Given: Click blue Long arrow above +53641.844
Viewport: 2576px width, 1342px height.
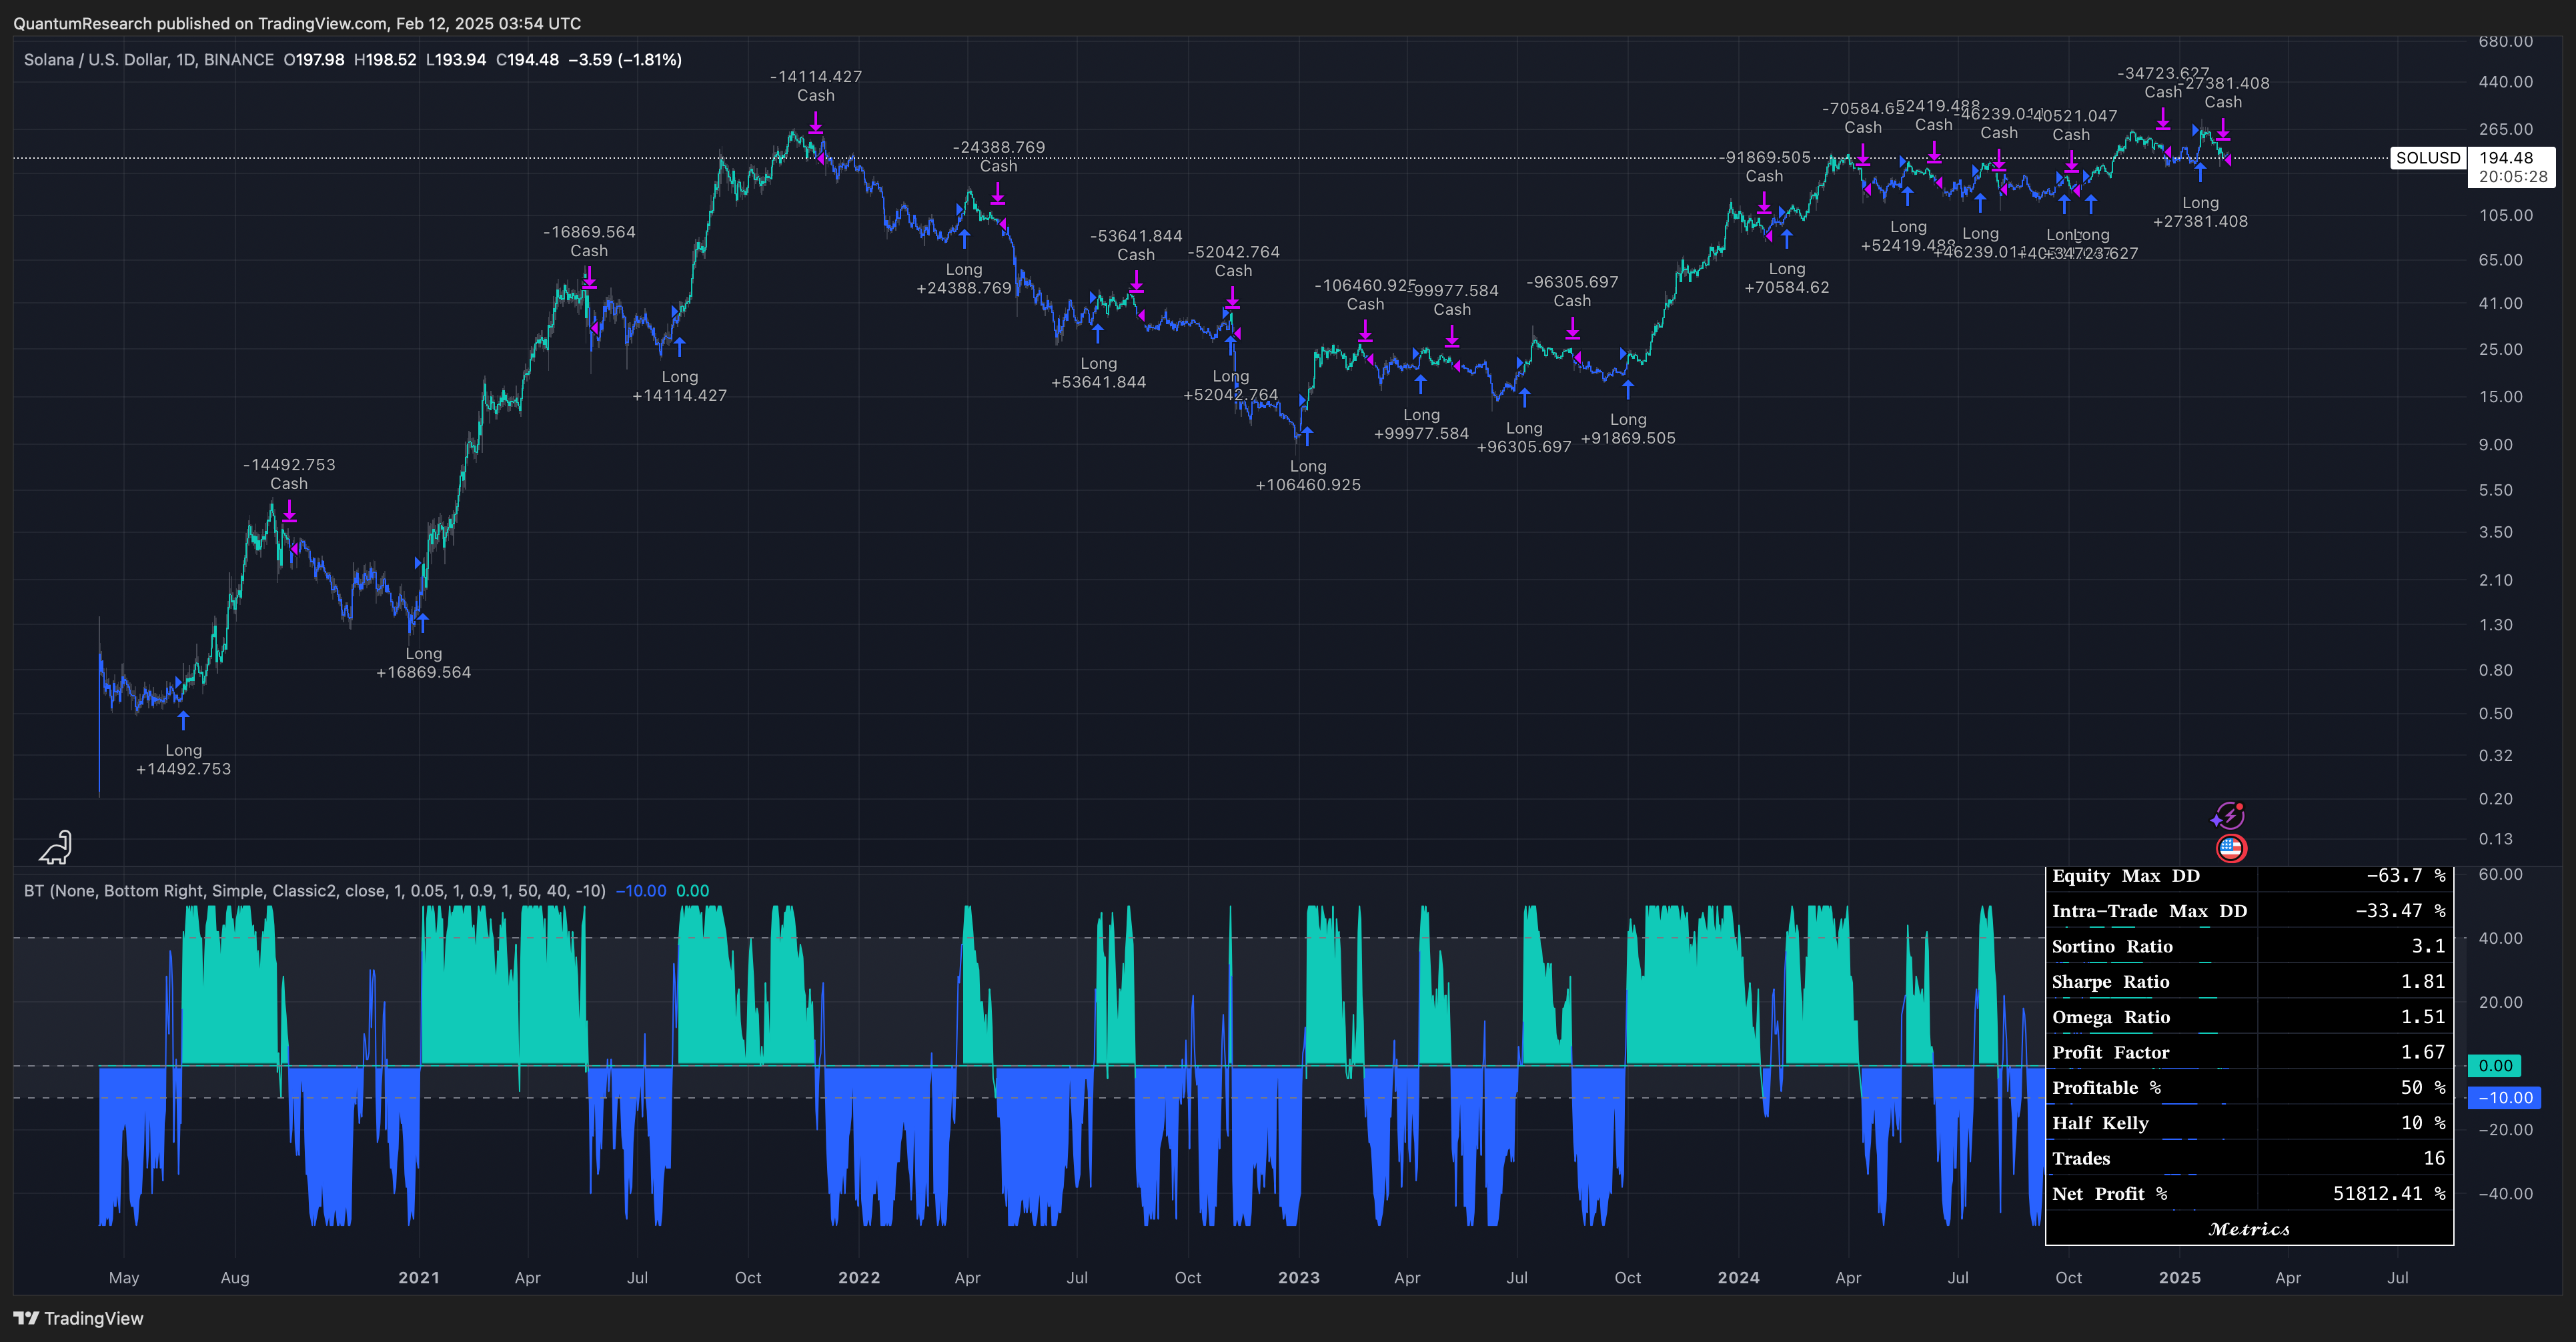Looking at the screenshot, I should tap(1098, 333).
